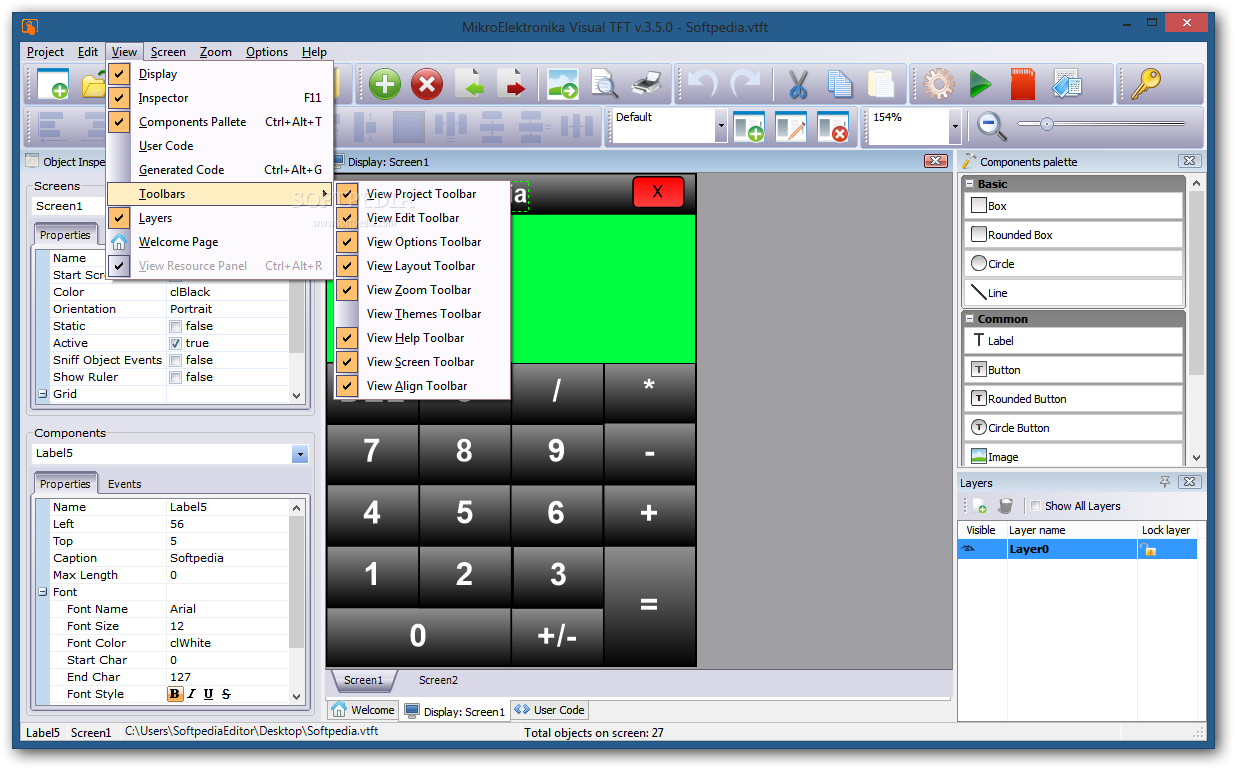Collapse the Basic palette group
The height and width of the screenshot is (769, 1235).
969,184
